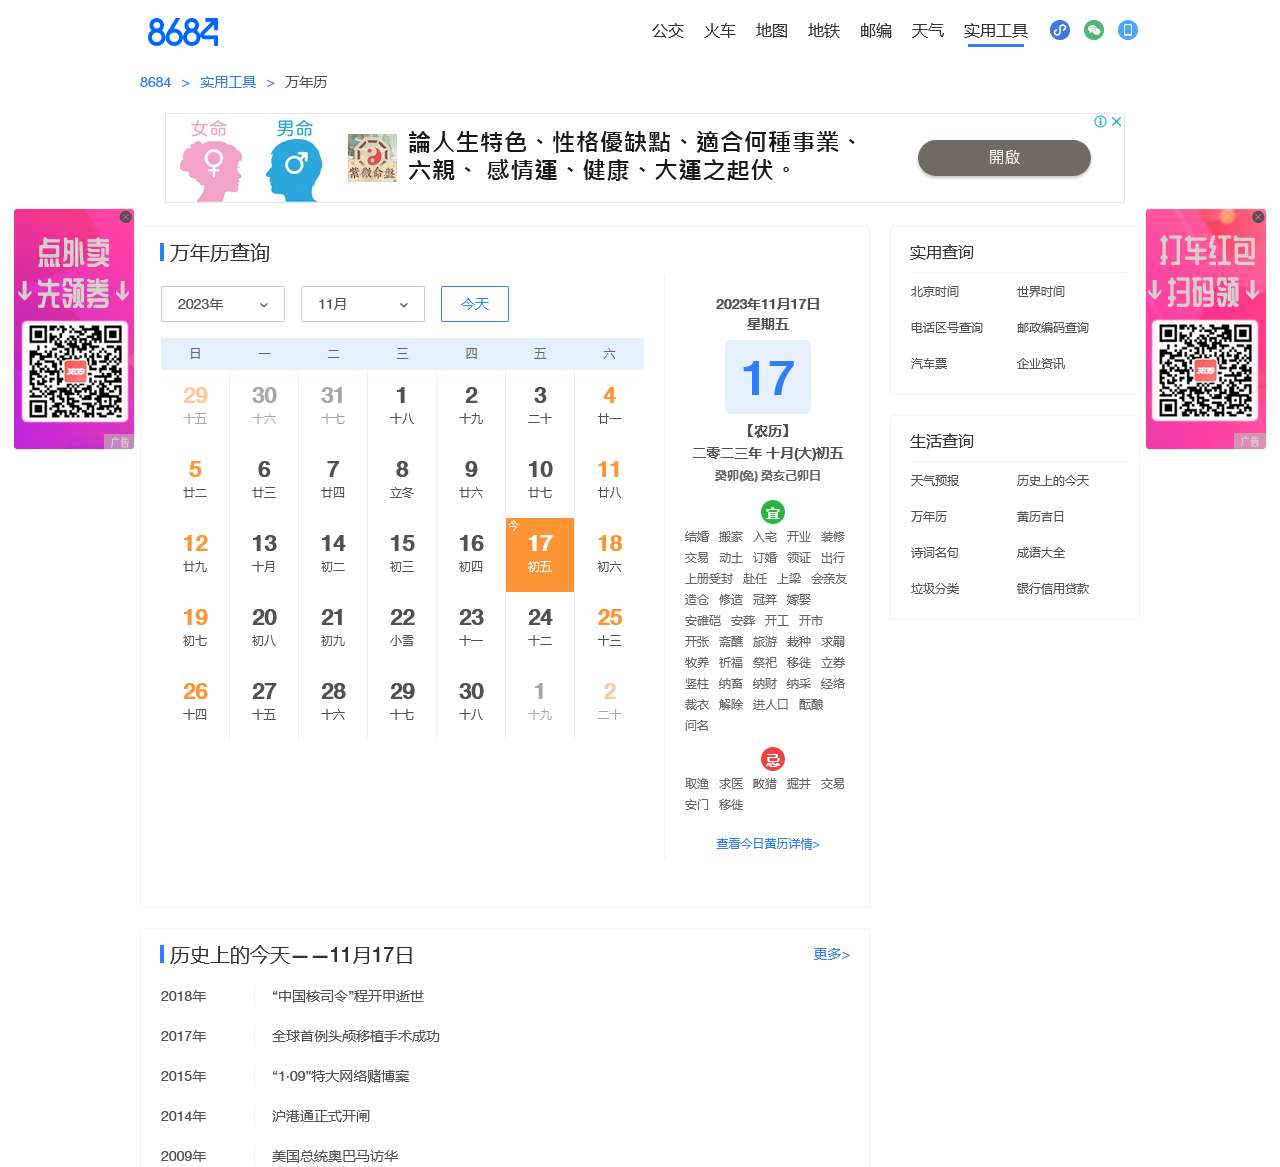Click the left ad QR code
This screenshot has height=1167, width=1280.
(x=75, y=371)
